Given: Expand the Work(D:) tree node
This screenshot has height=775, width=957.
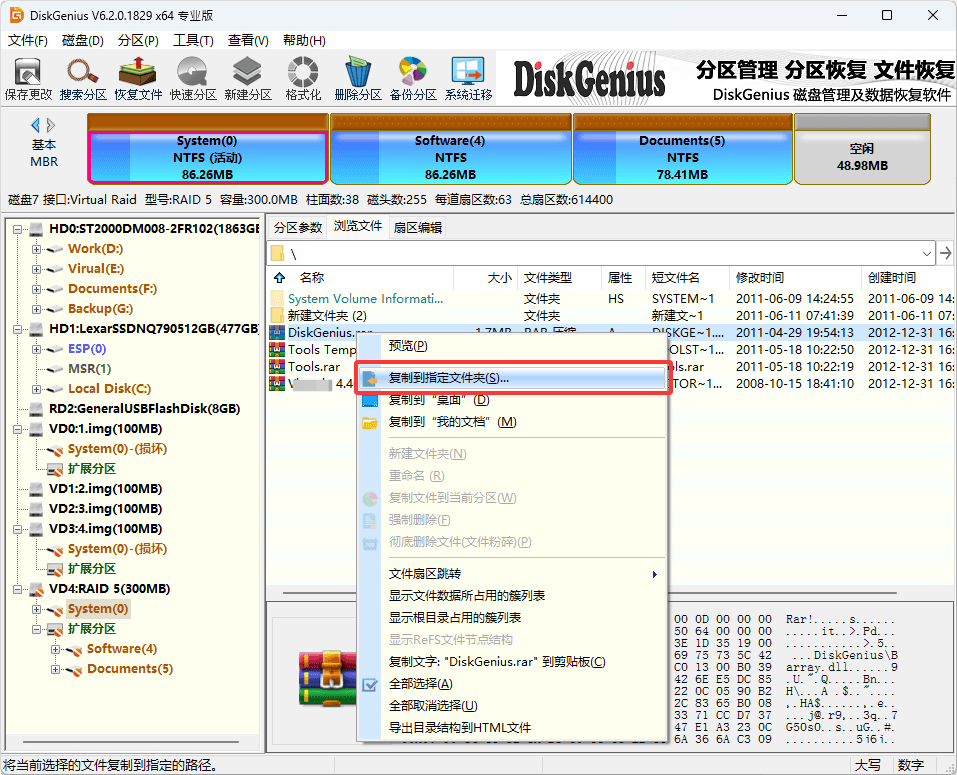Looking at the screenshot, I should pyautogui.click(x=36, y=249).
